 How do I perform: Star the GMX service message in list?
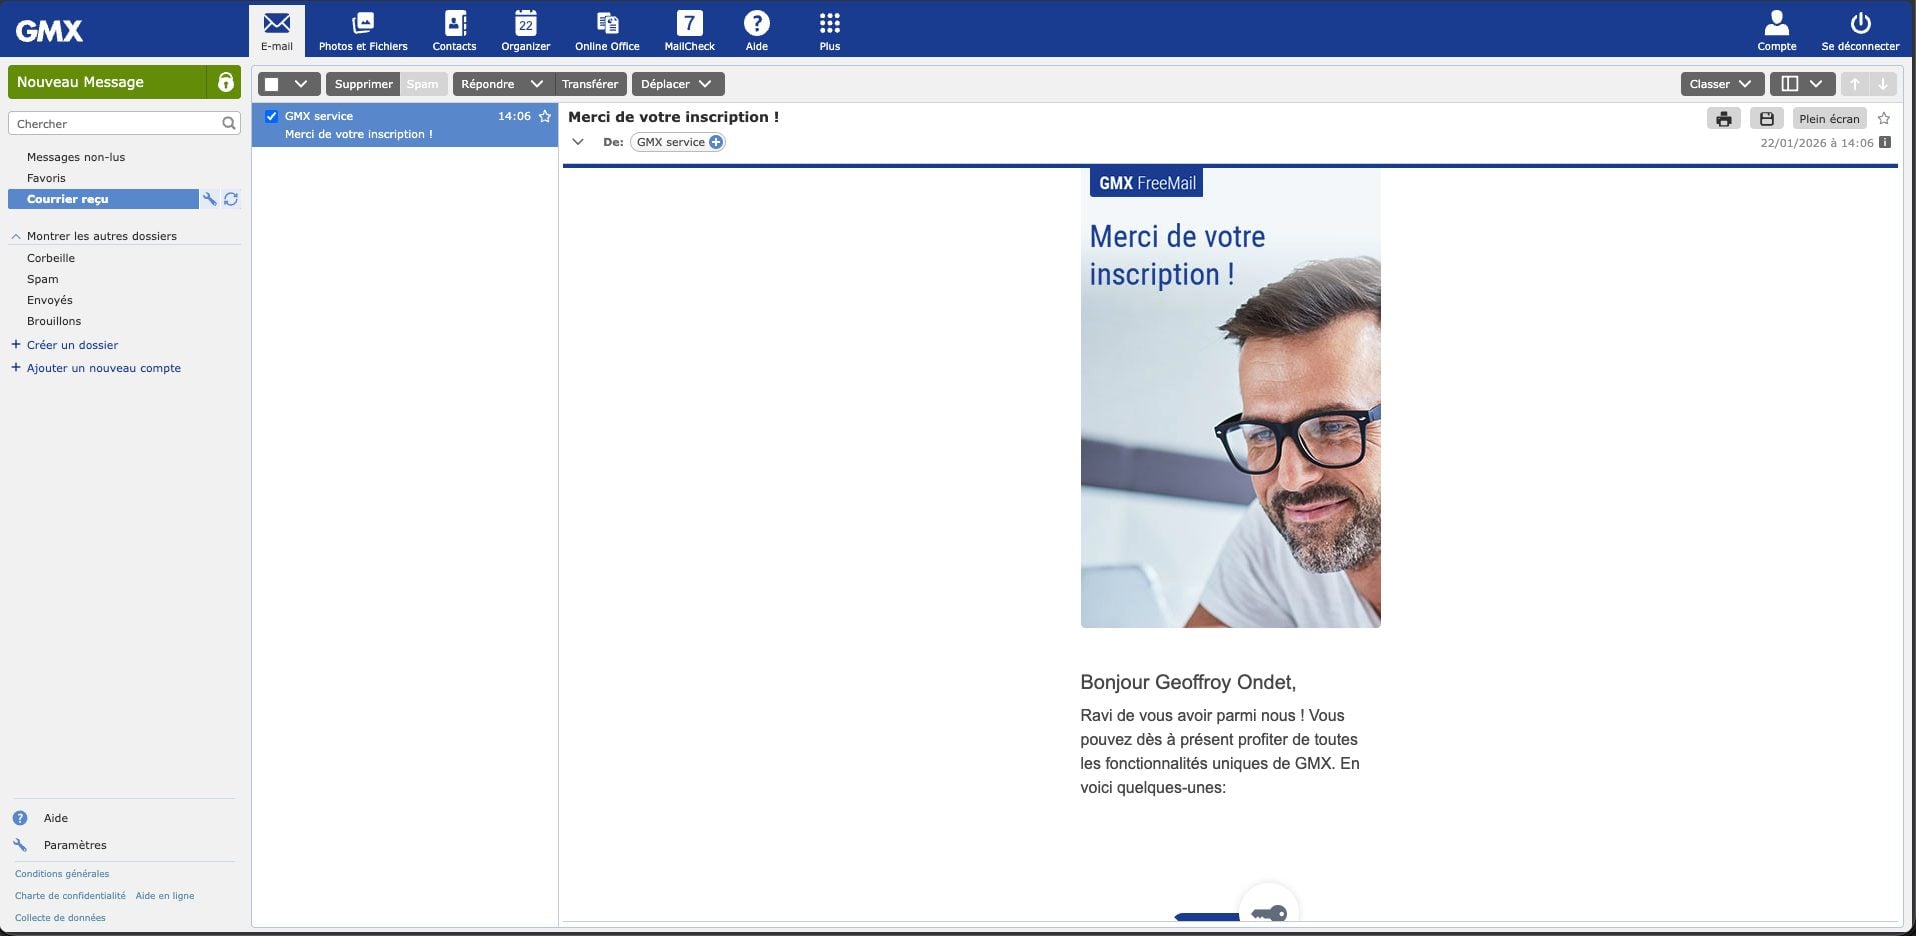pyautogui.click(x=545, y=116)
